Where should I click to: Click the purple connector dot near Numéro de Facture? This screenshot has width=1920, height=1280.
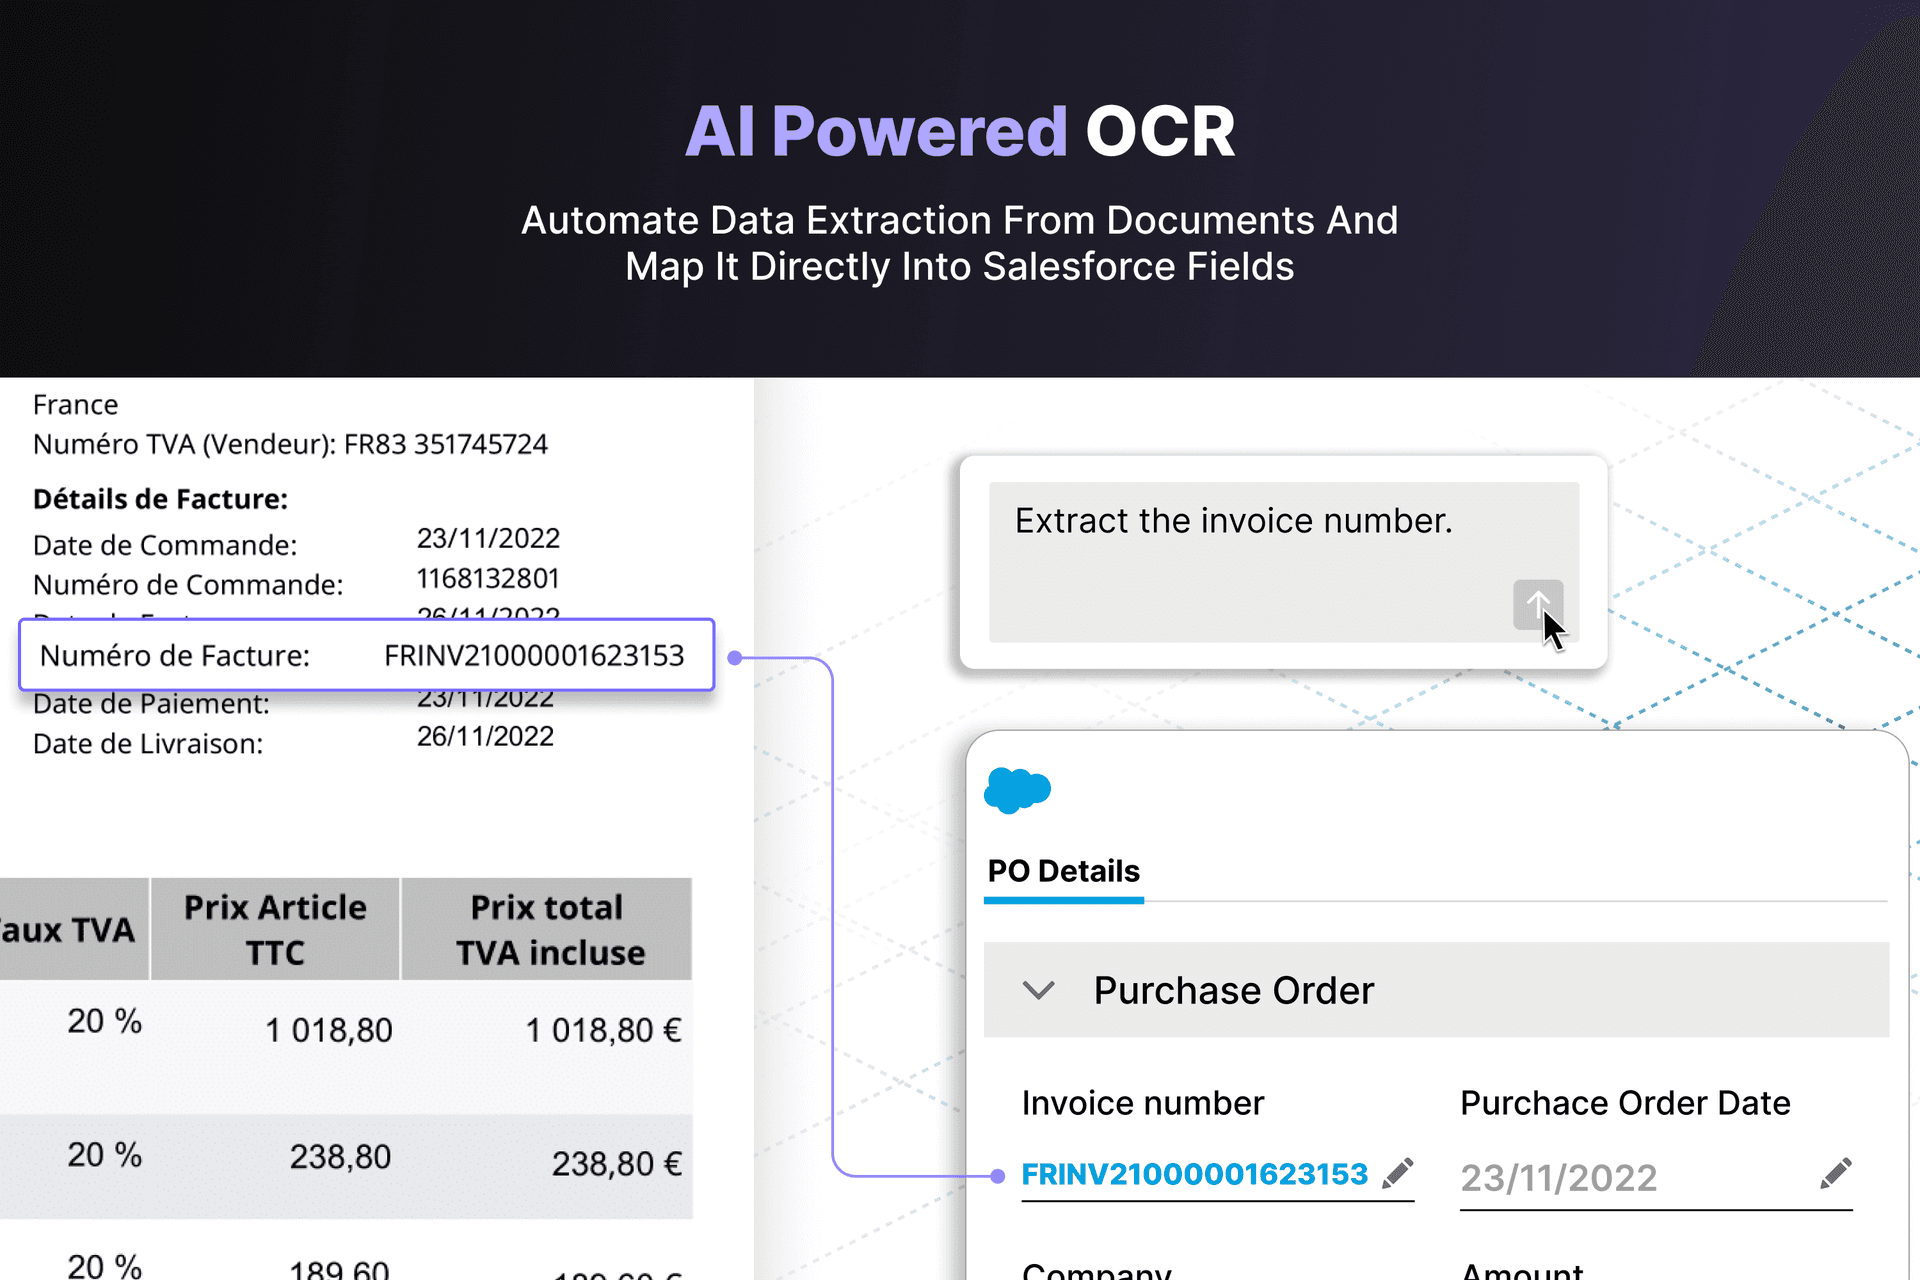coord(735,656)
